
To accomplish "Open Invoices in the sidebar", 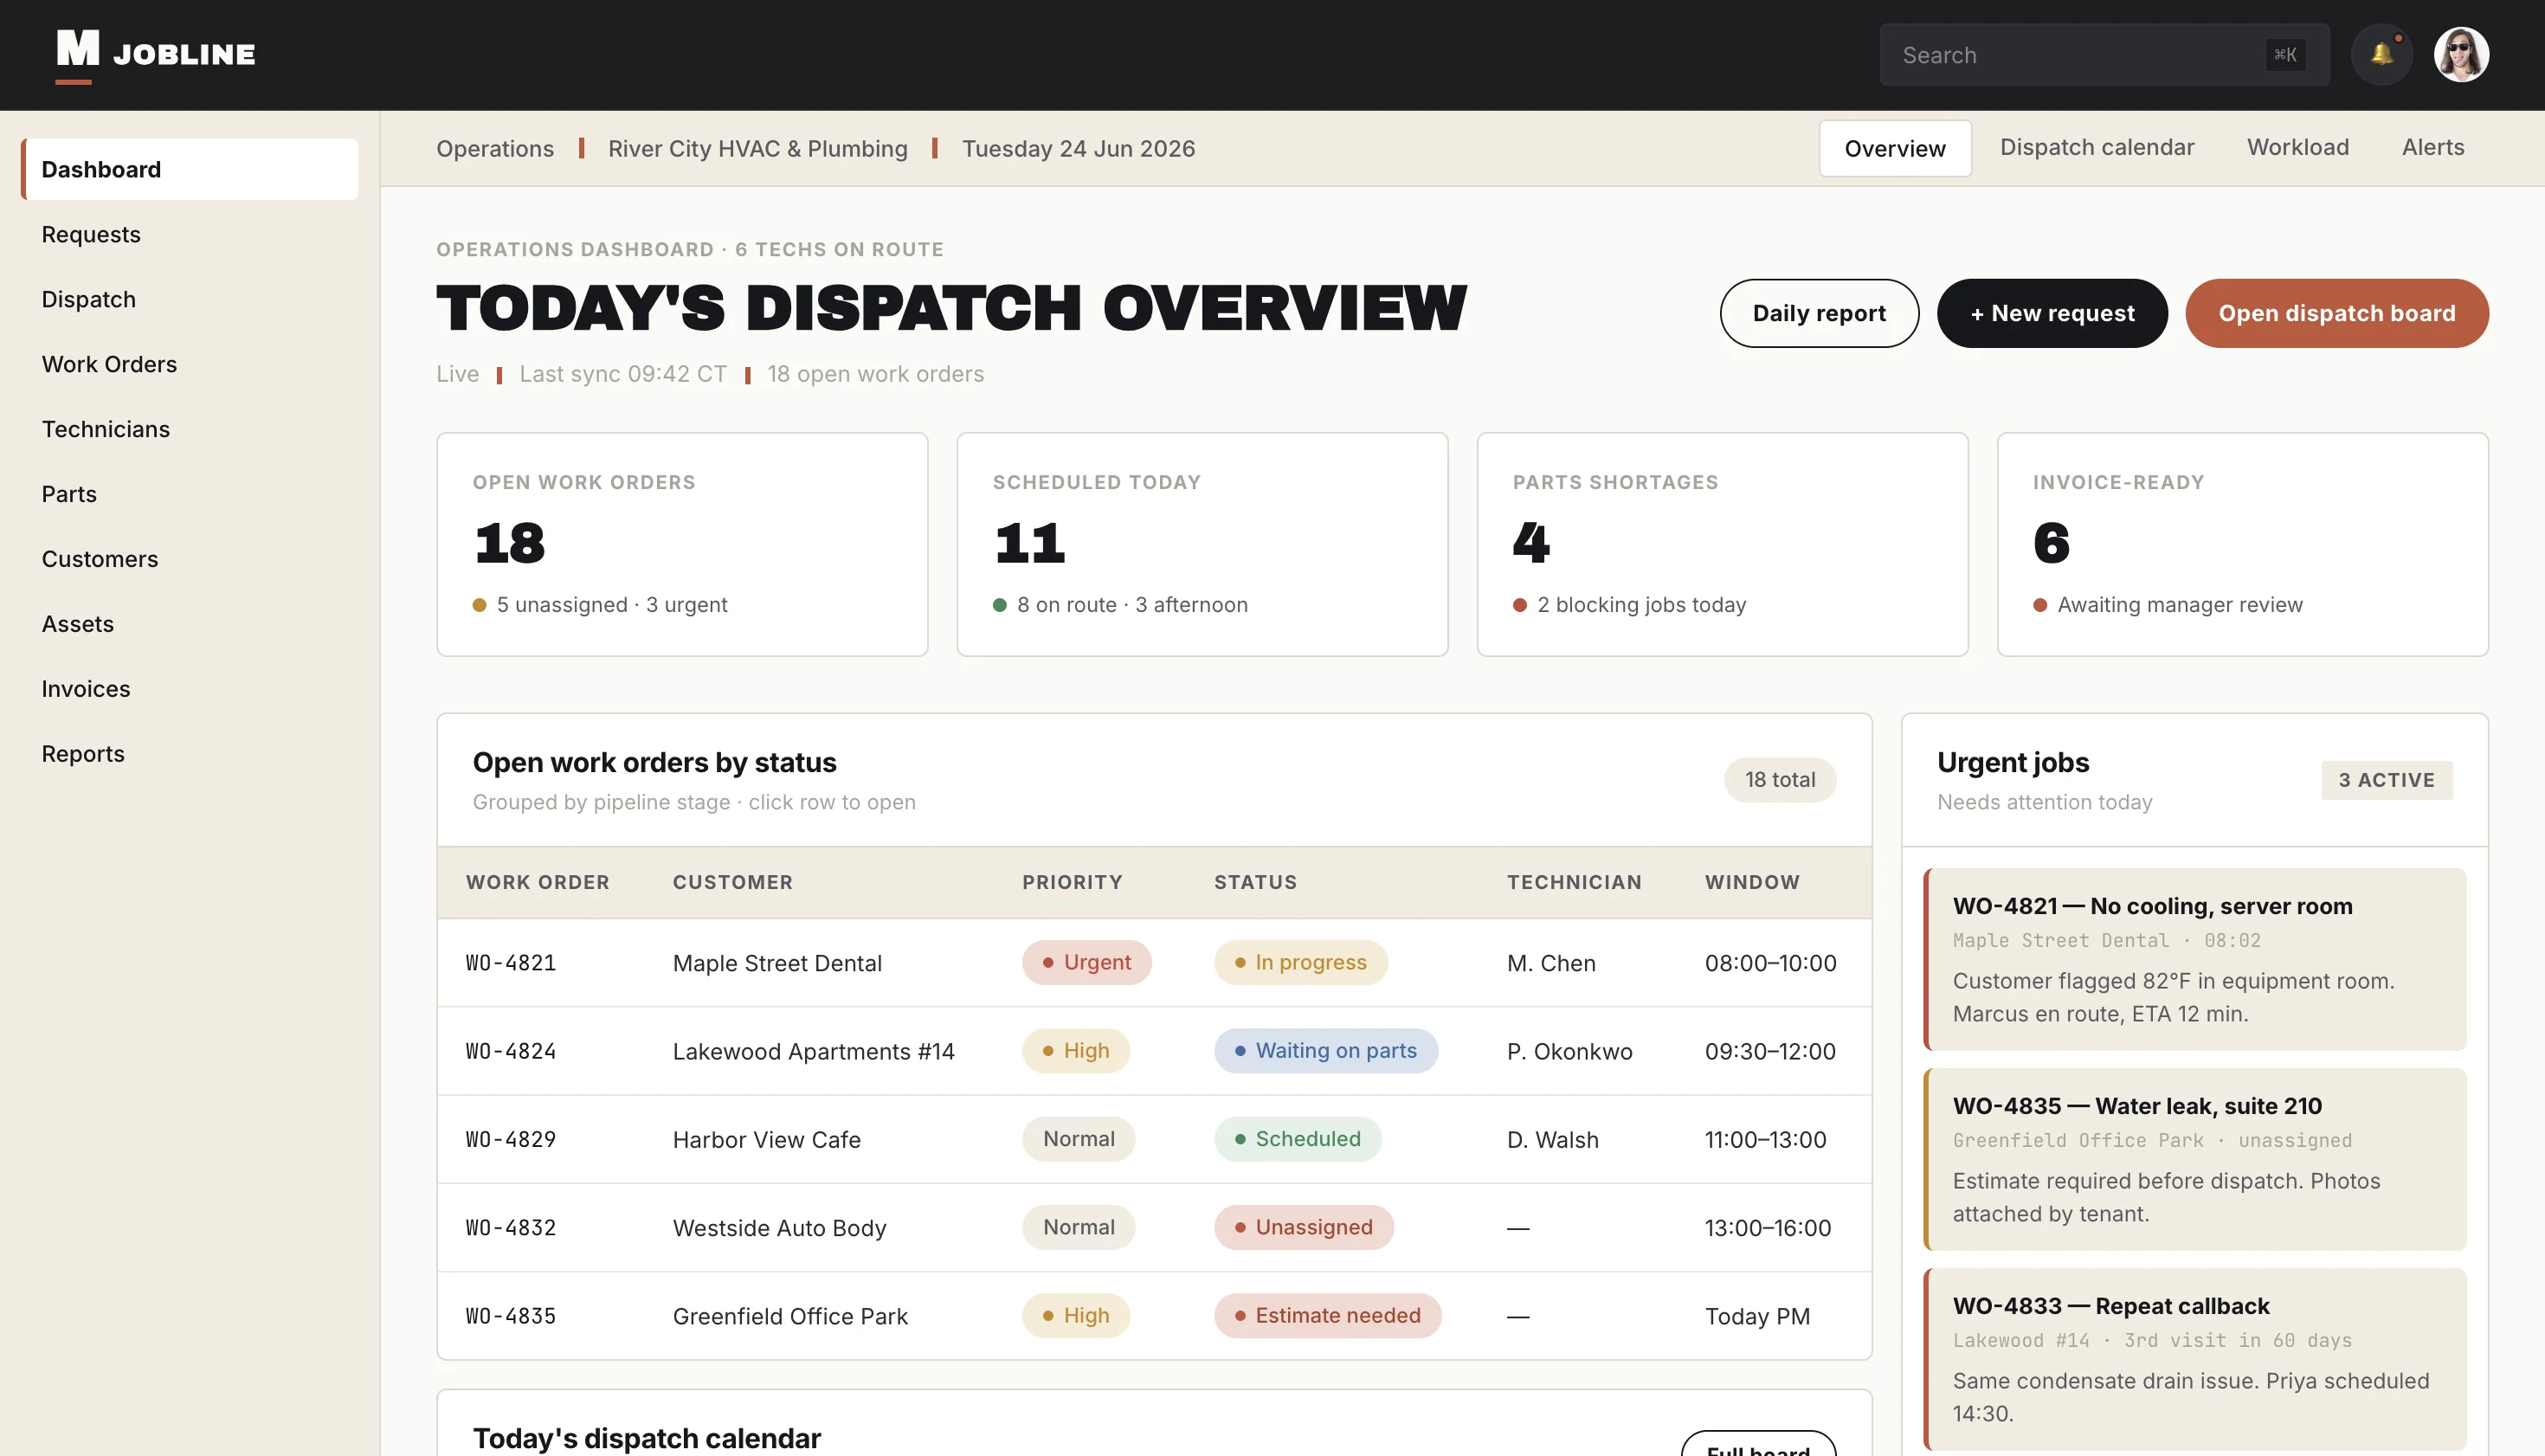I will [189, 689].
